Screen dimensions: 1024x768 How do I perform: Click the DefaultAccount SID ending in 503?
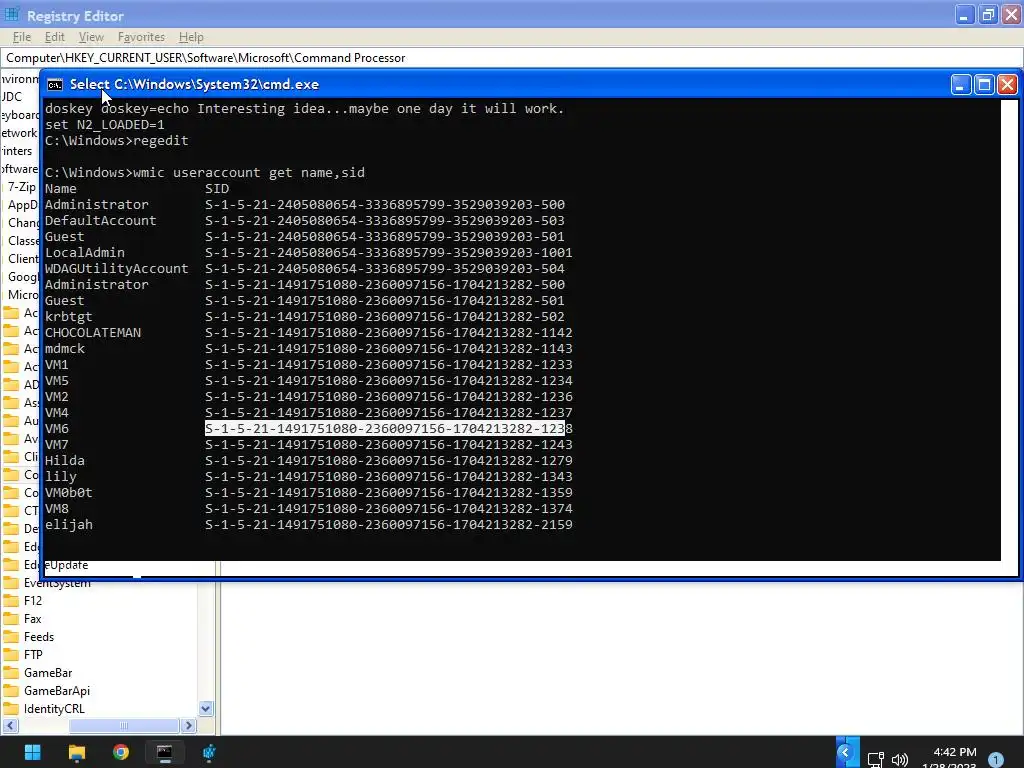point(385,221)
